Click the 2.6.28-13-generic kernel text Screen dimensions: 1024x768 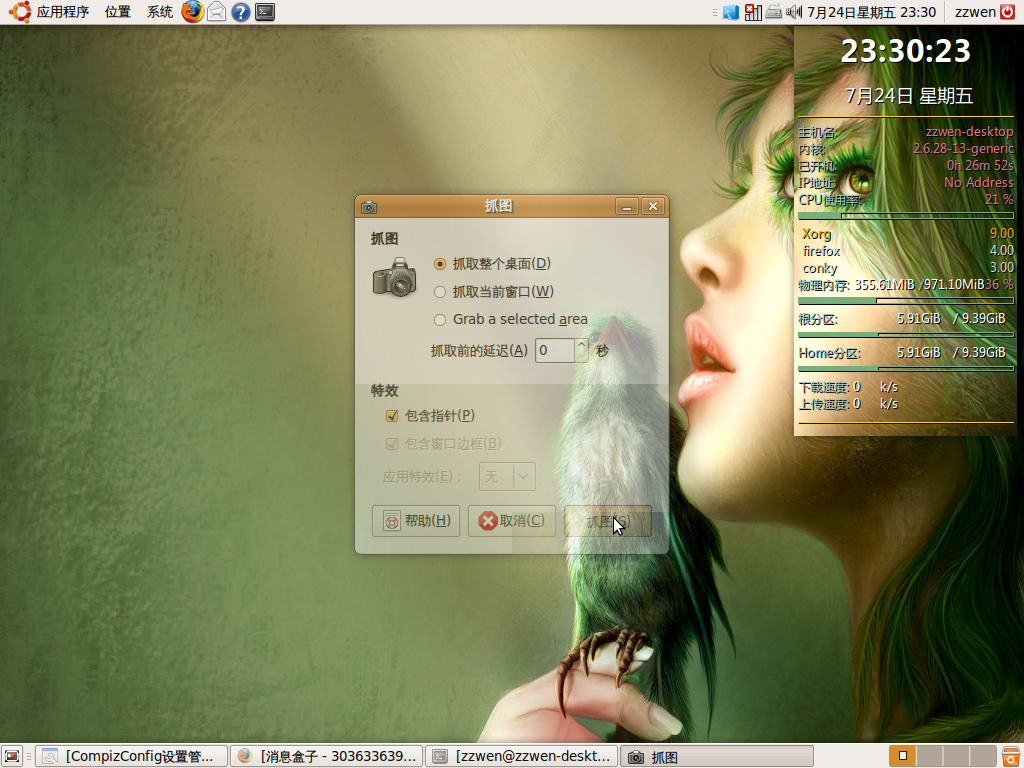(964, 149)
